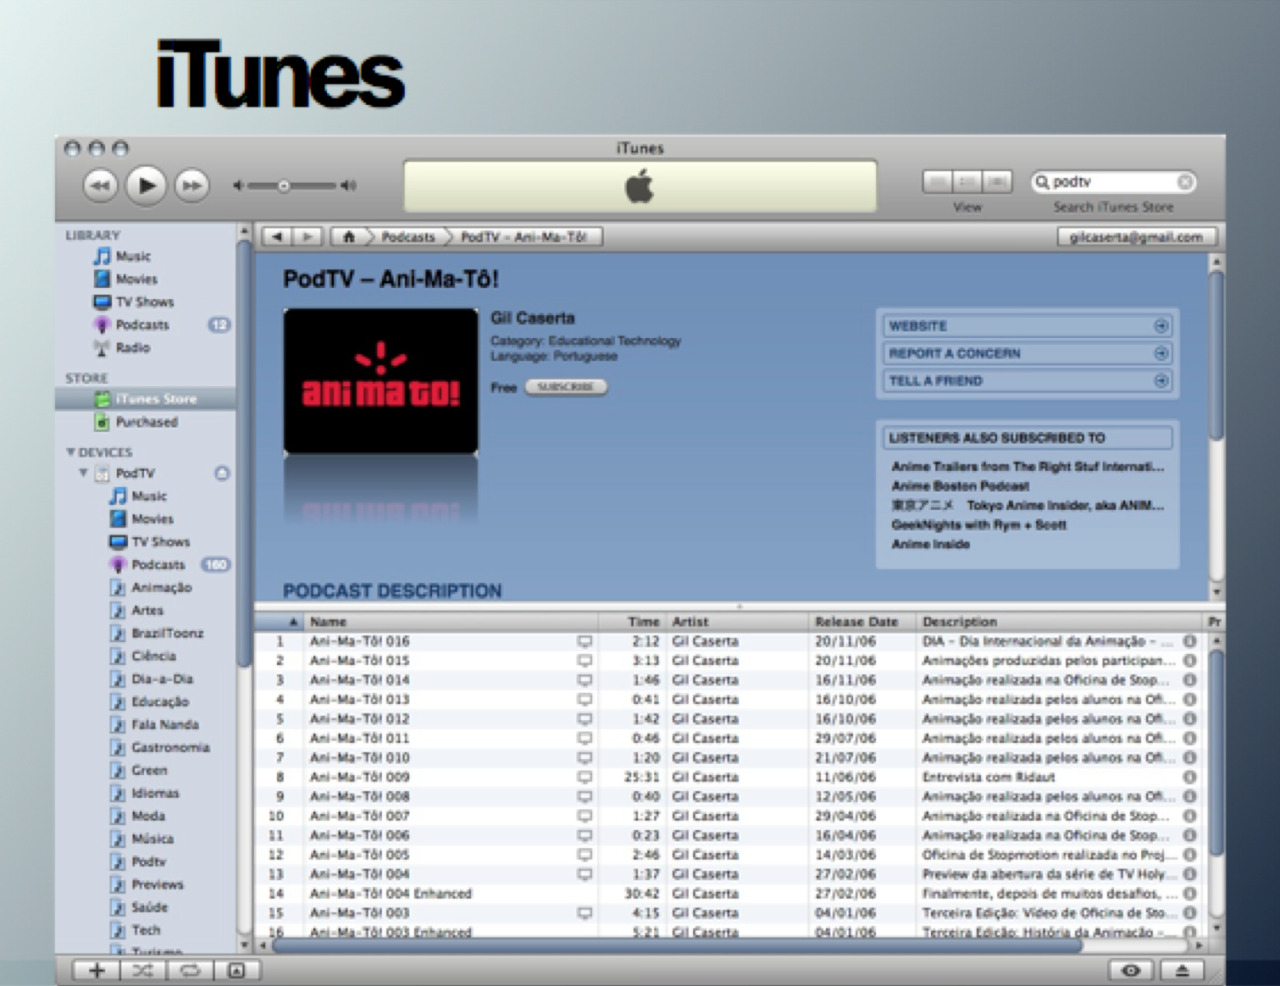1280x986 pixels.
Task: Click the Podcasts breadcrumb tab
Action: coord(408,237)
